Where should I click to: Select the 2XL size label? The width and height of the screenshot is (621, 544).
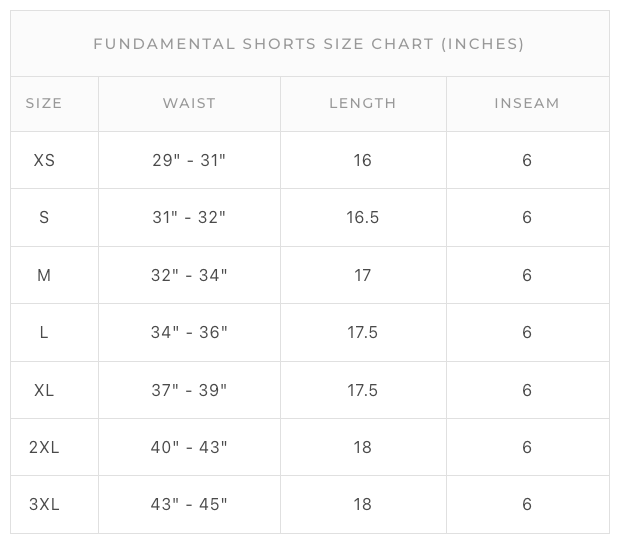click(x=44, y=447)
